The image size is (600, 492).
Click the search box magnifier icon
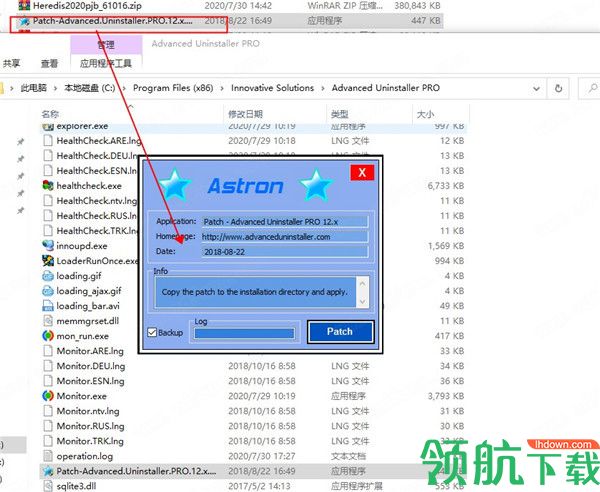592,88
